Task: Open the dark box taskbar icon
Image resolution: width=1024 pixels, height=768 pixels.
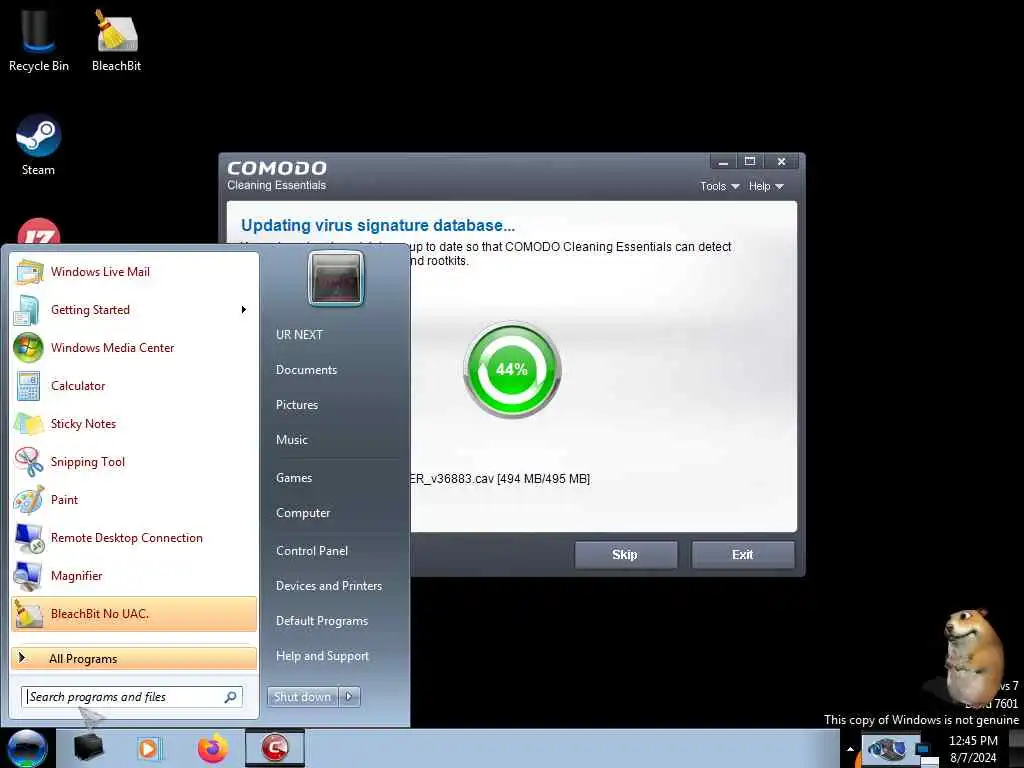Action: click(x=89, y=748)
